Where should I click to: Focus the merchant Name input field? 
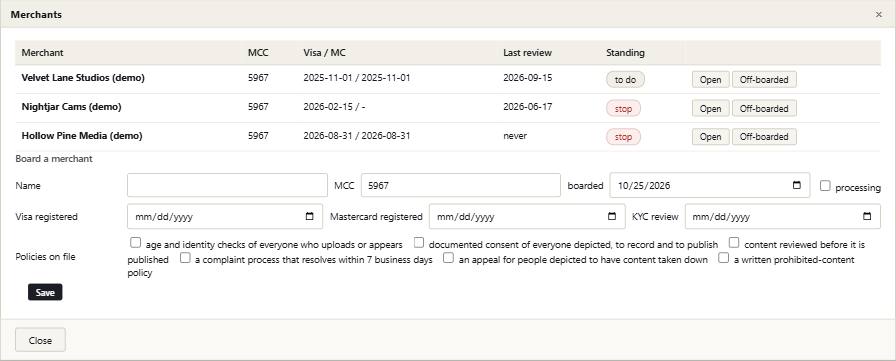tap(227, 186)
